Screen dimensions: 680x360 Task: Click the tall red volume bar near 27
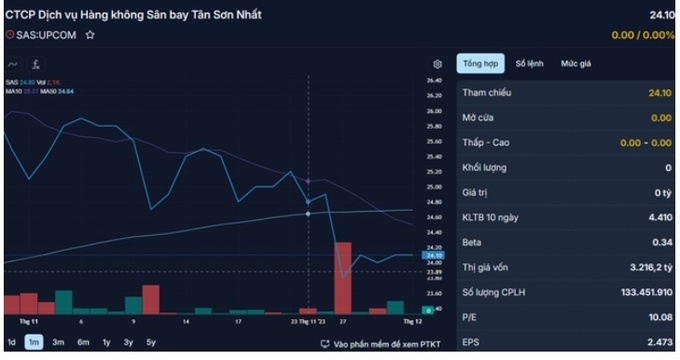(343, 278)
